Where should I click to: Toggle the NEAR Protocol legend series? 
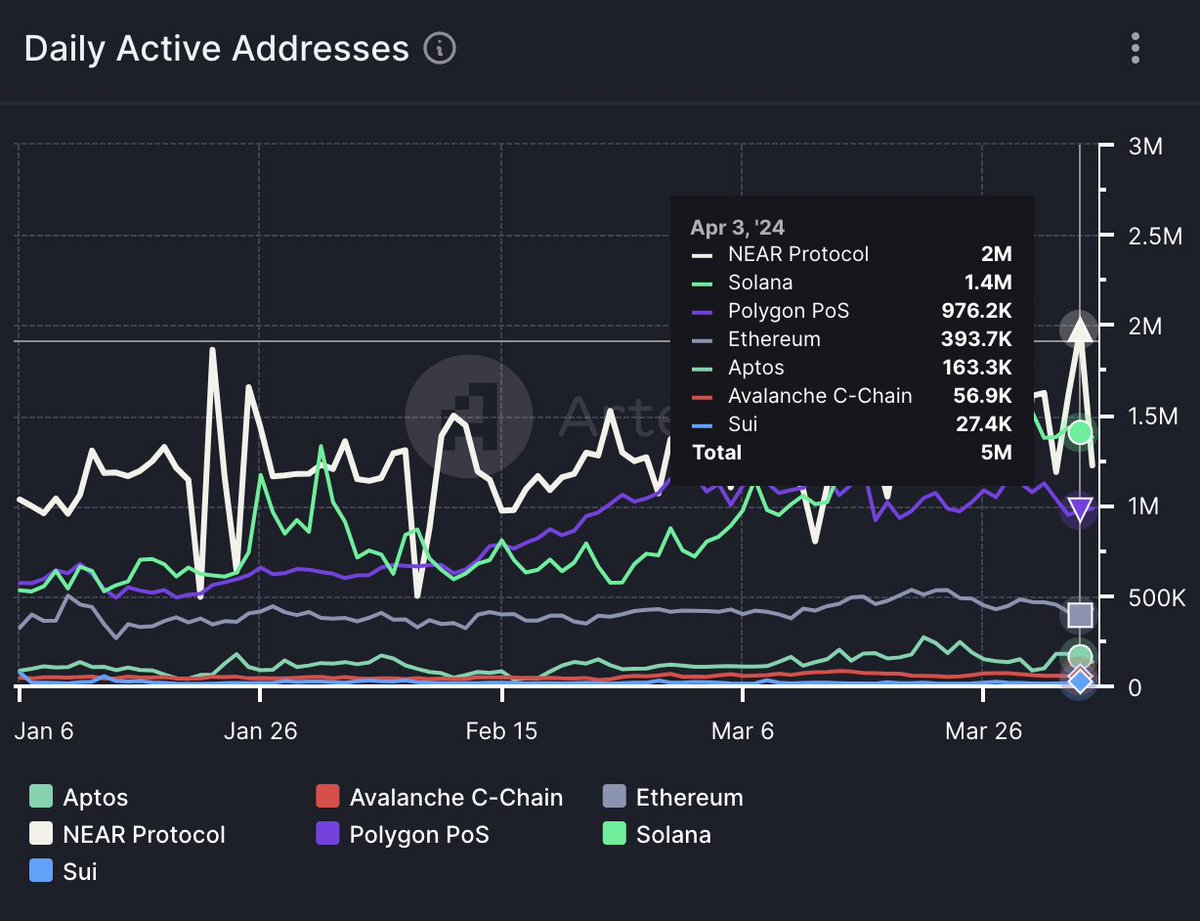click(127, 834)
